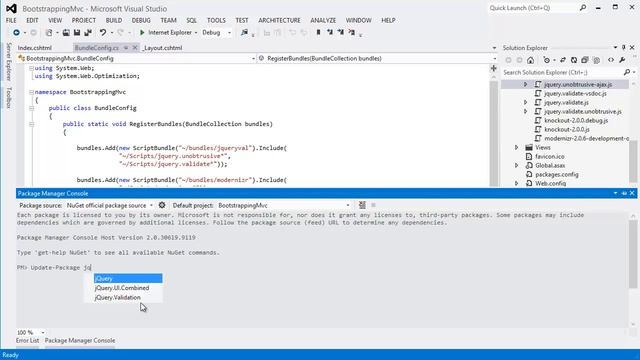
Task: Undo the last action via toolbar
Action: [103, 32]
